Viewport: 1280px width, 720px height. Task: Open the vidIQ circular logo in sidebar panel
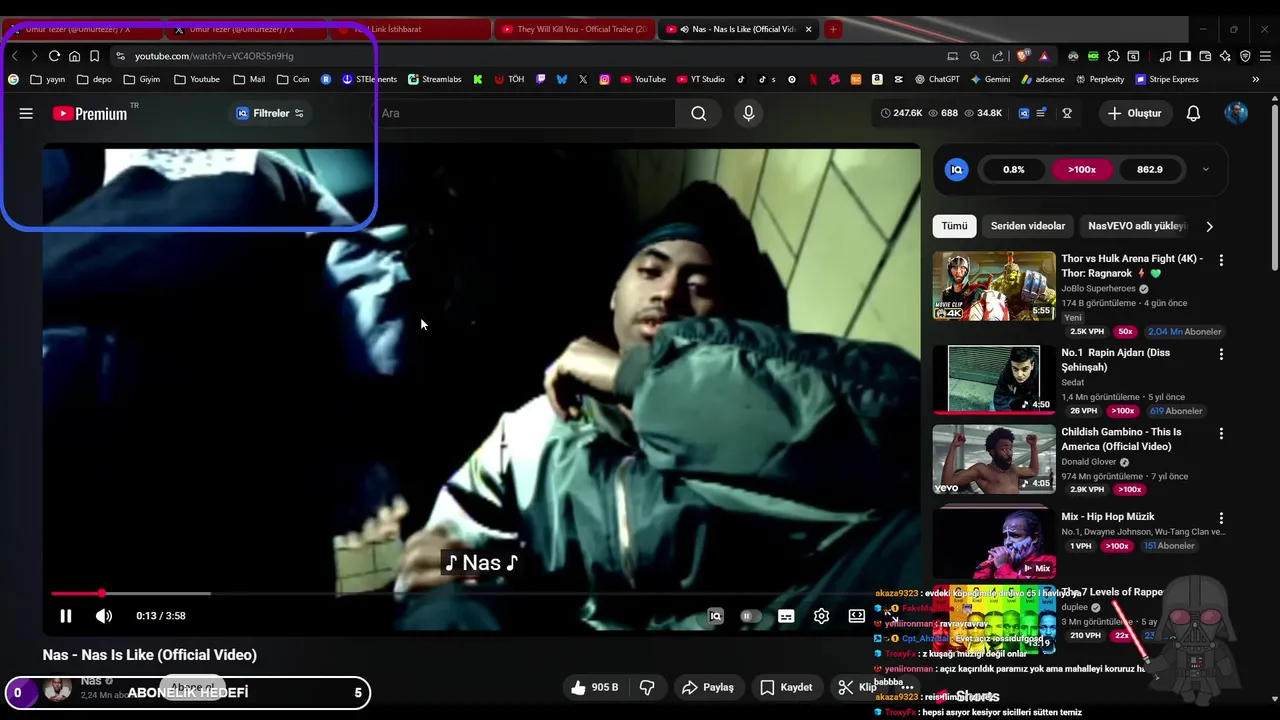956,170
